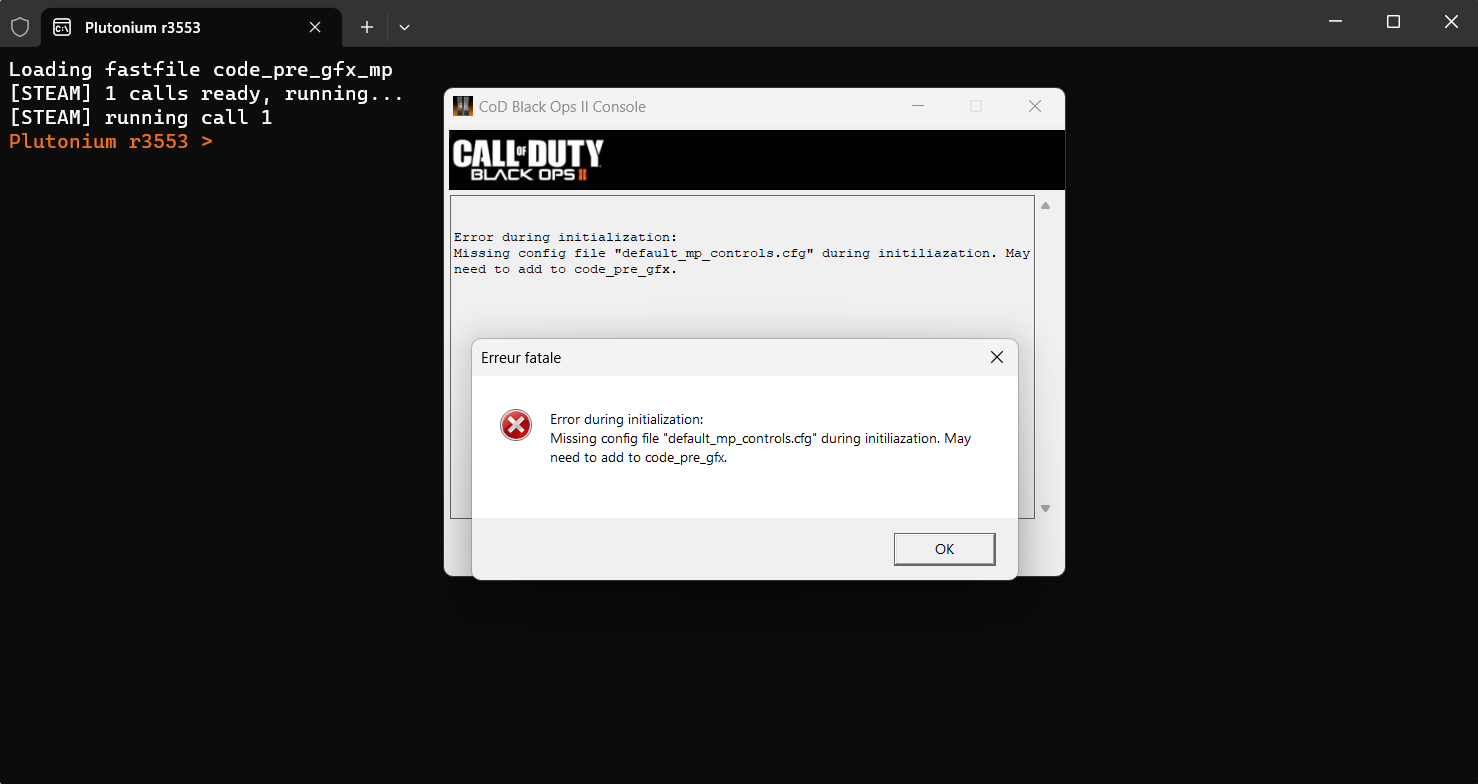This screenshot has width=1478, height=784.
Task: Click OK in the Erreur fatale dialog
Action: click(944, 549)
